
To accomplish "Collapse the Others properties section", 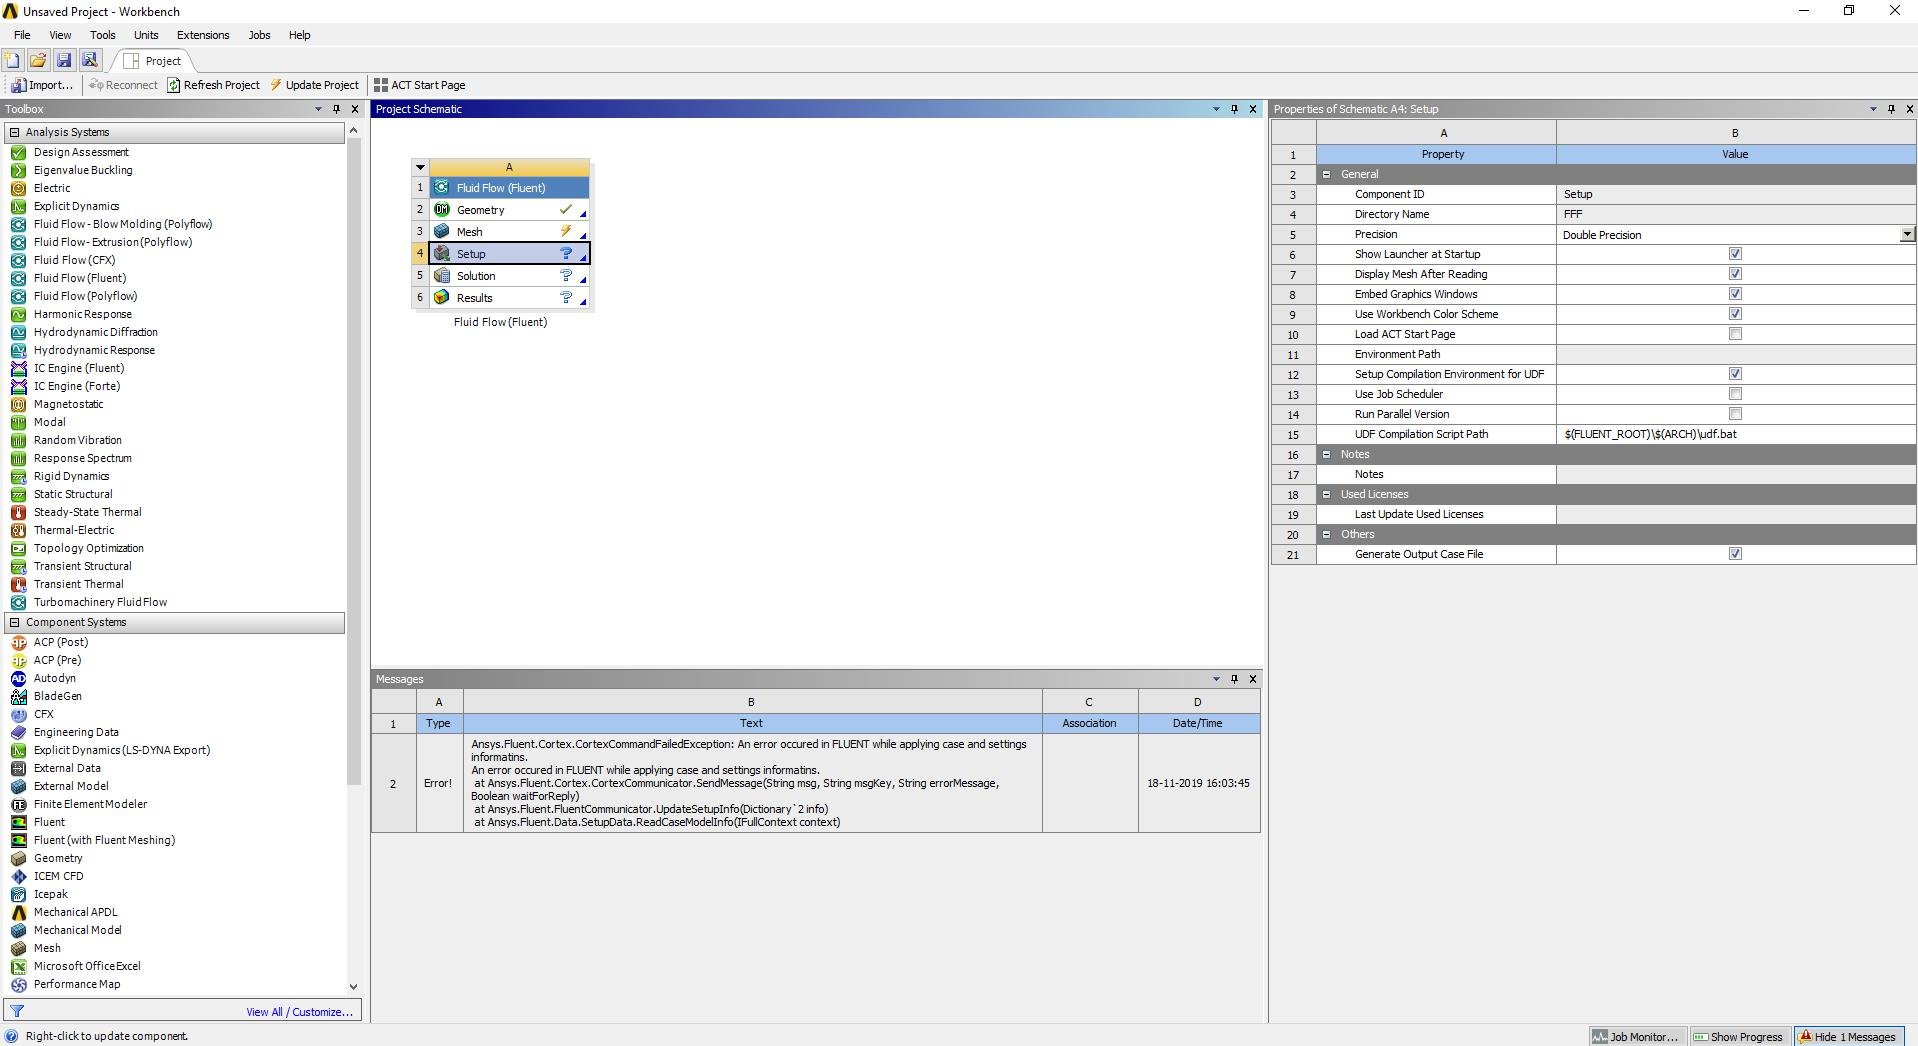I will [1327, 534].
